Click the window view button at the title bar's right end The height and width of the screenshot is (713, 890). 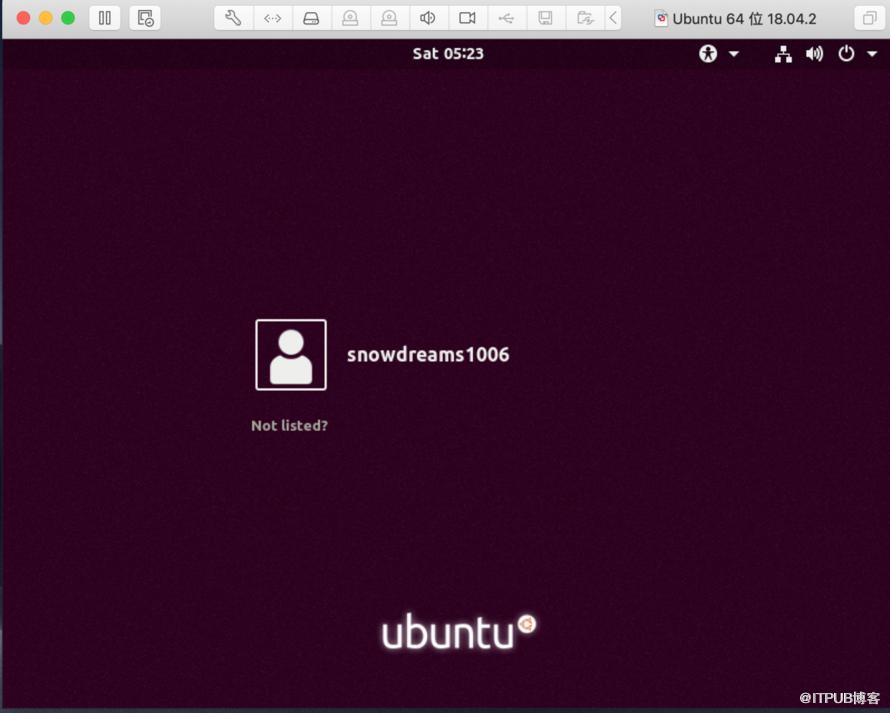point(870,18)
